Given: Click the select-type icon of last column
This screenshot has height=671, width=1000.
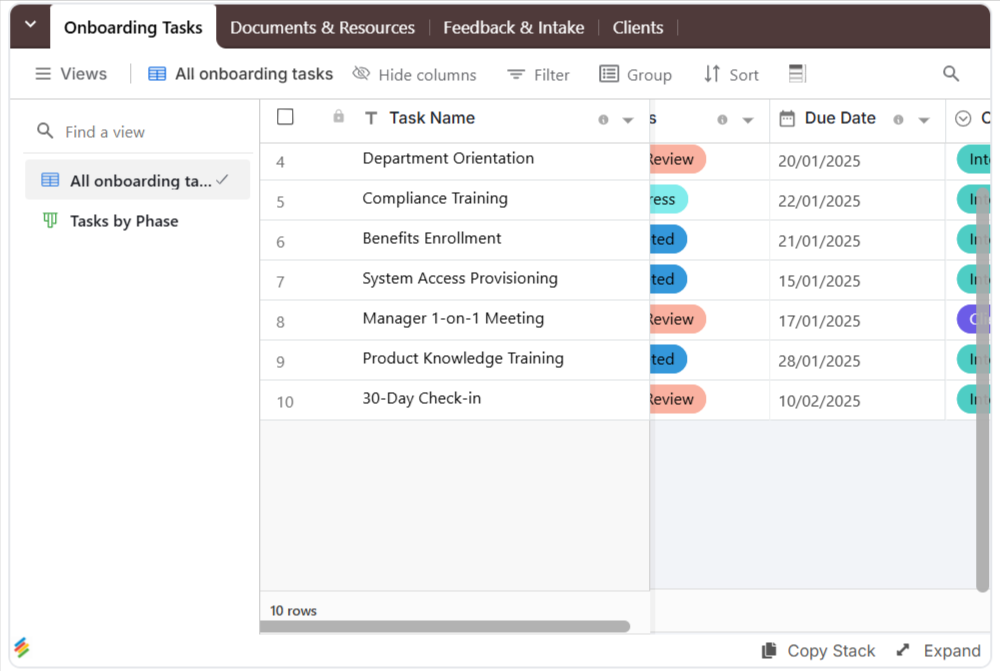Looking at the screenshot, I should (963, 118).
